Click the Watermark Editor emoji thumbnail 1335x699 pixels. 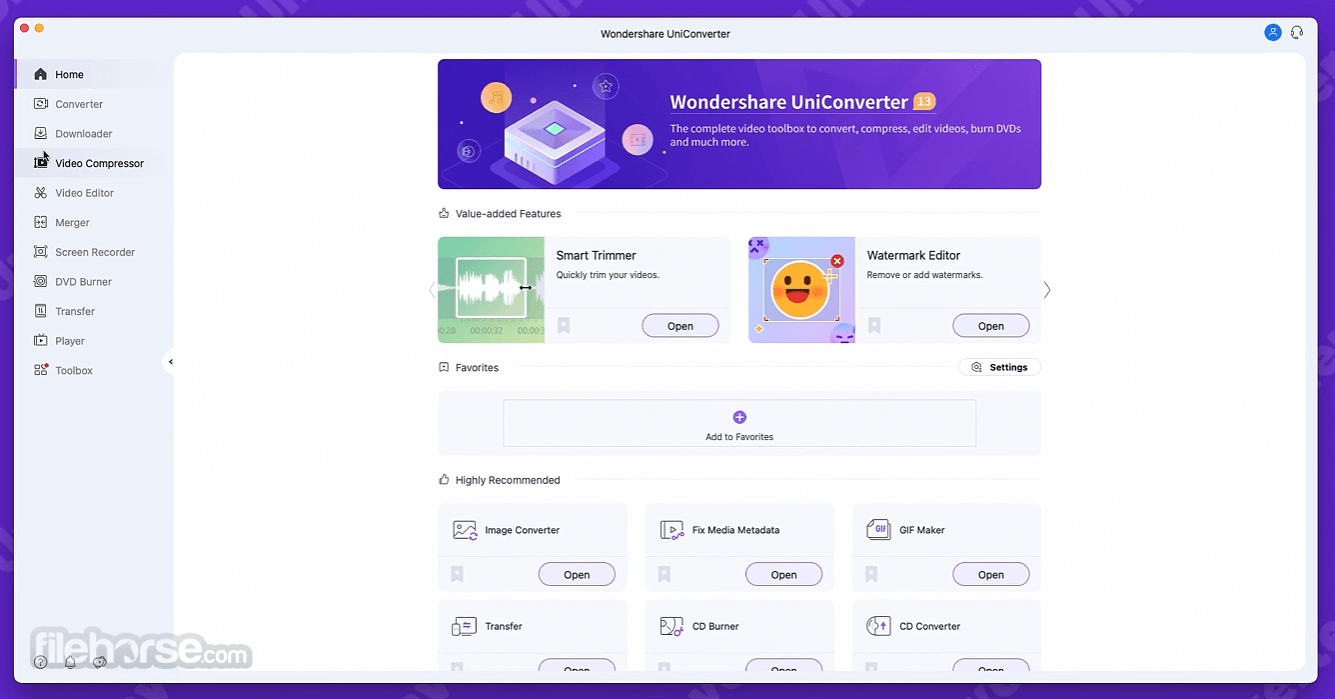[802, 290]
